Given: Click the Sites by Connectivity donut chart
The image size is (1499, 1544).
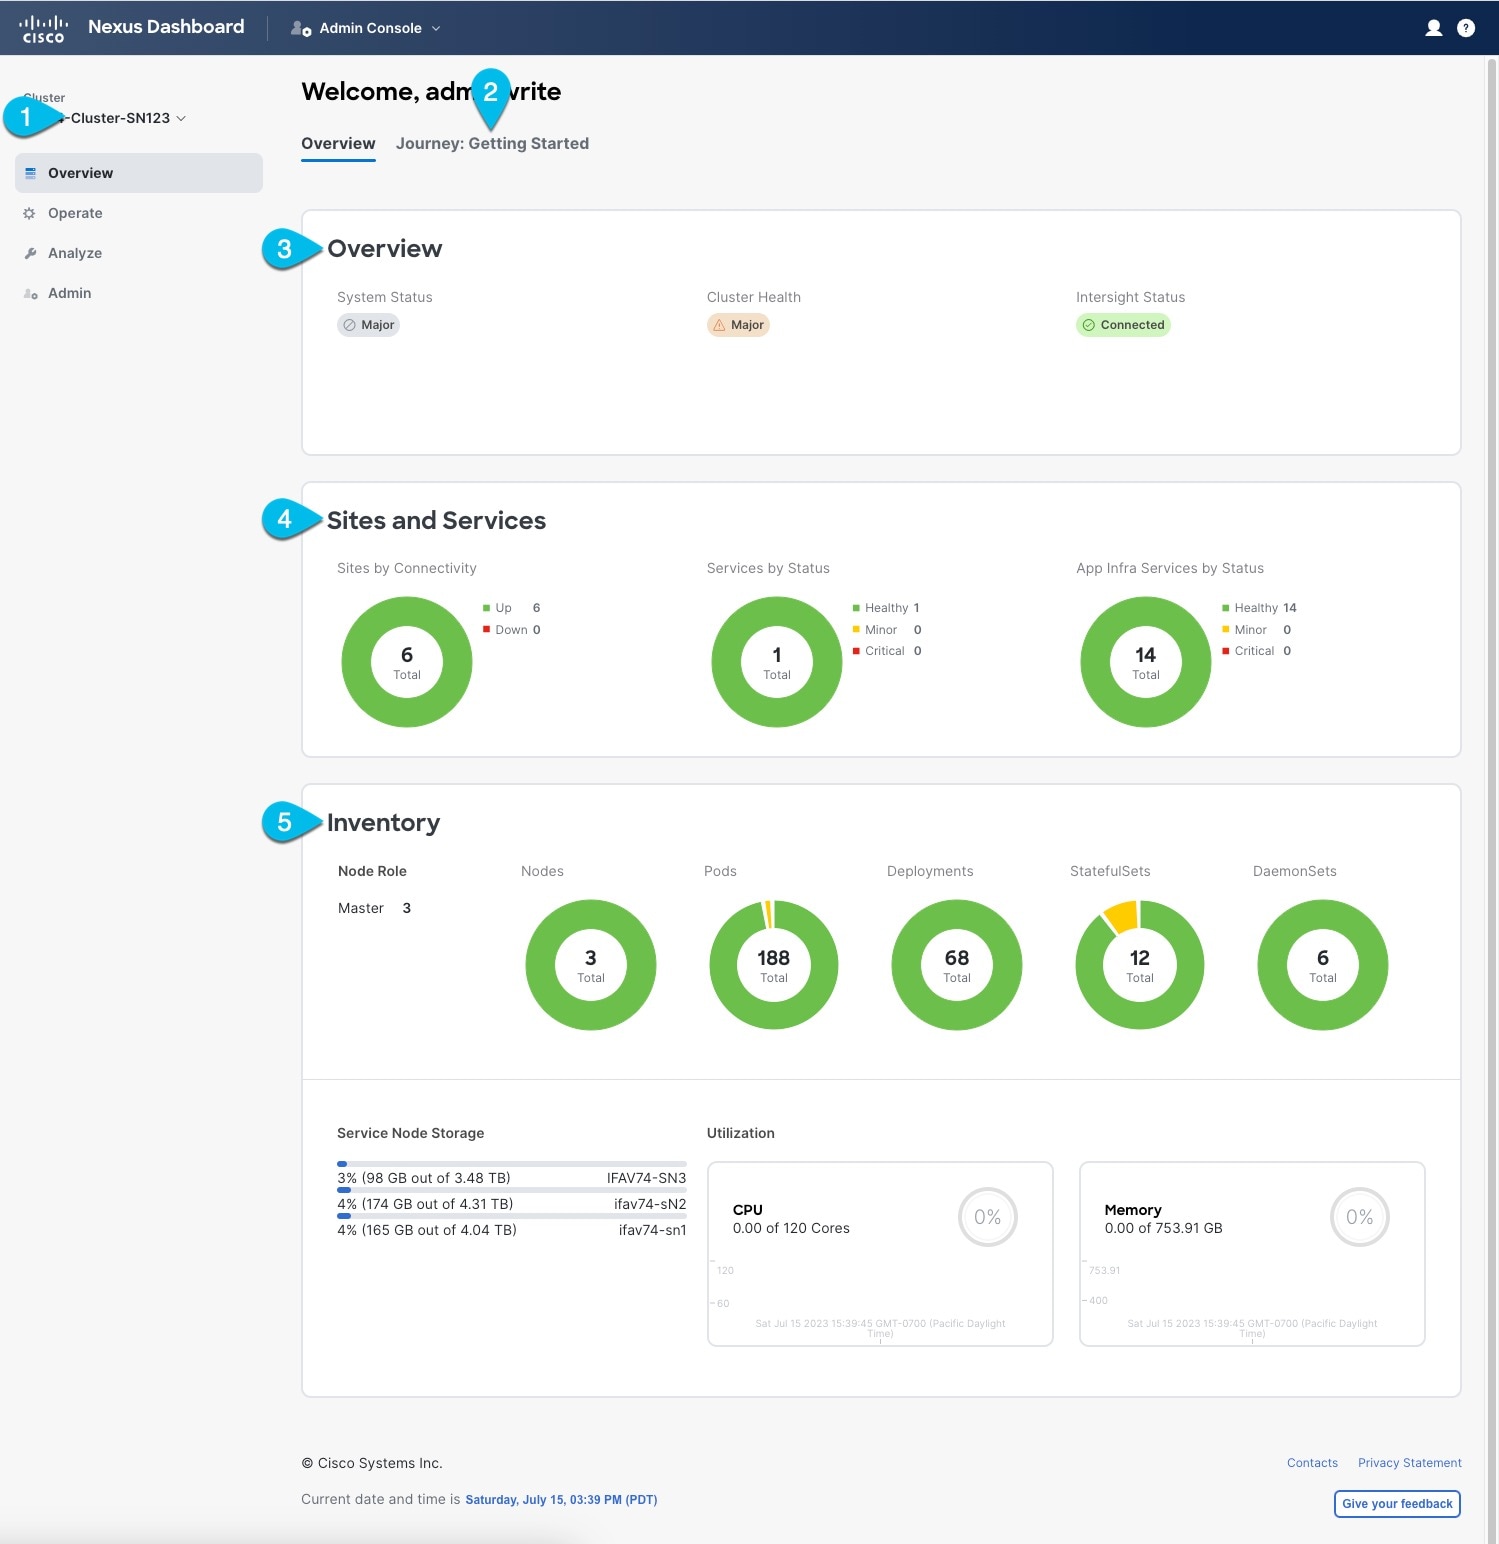Looking at the screenshot, I should pos(407,662).
